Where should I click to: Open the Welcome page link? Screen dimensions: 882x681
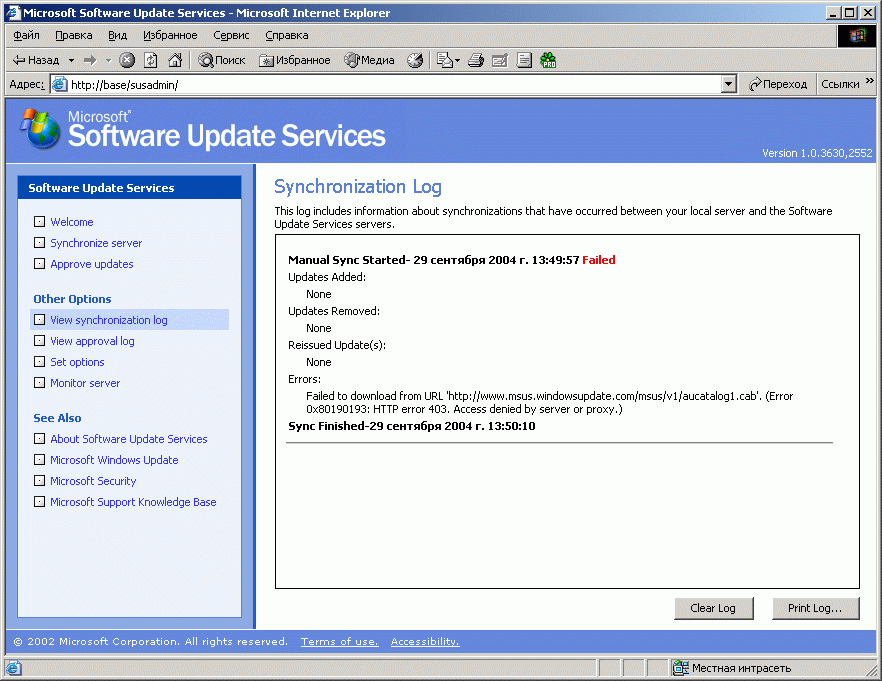click(x=71, y=222)
